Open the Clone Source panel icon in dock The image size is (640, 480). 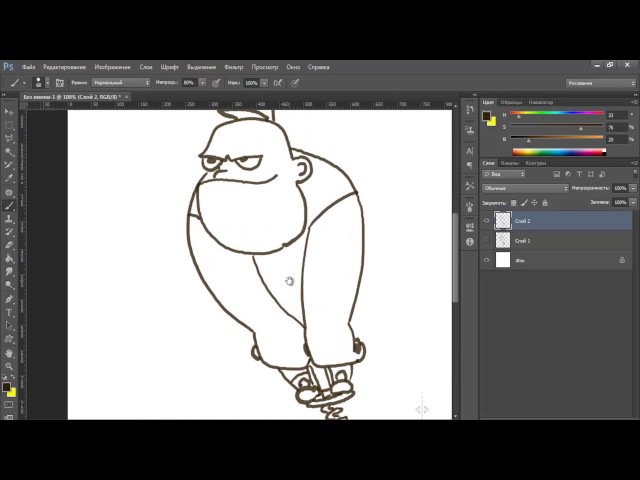point(470,130)
